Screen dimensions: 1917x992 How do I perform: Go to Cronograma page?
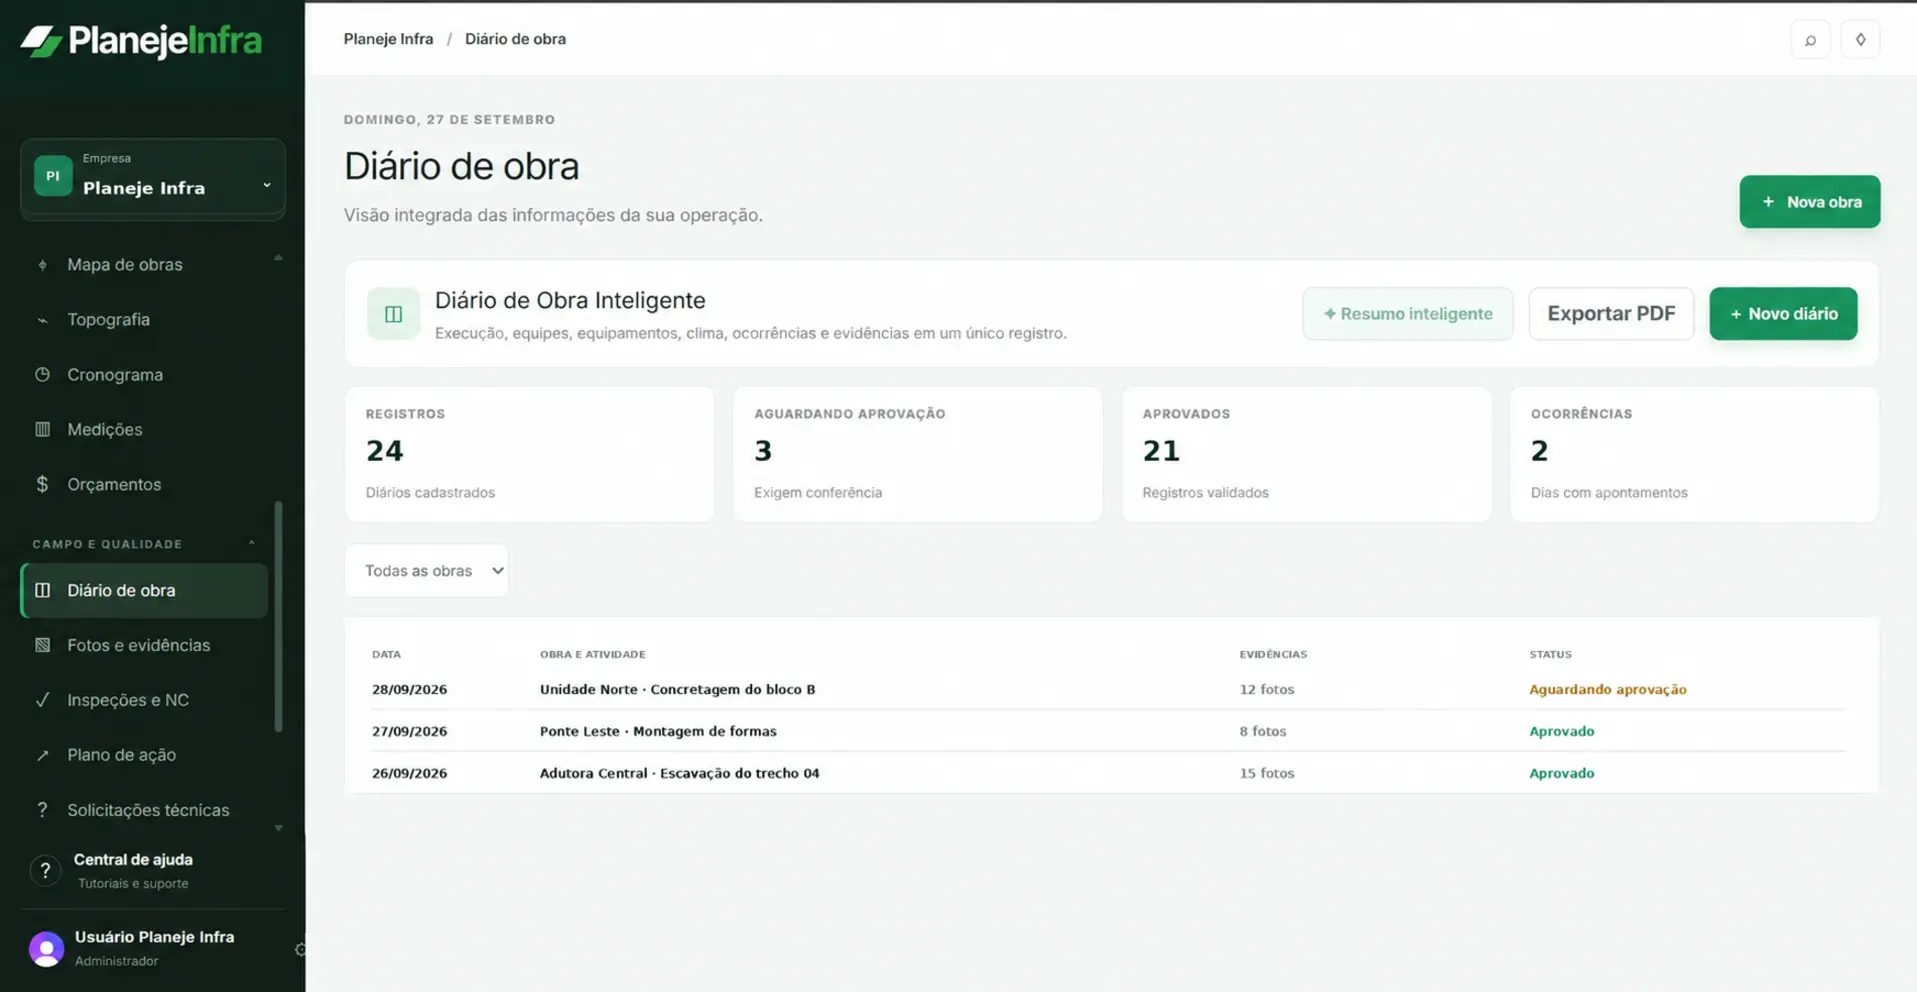(145, 375)
